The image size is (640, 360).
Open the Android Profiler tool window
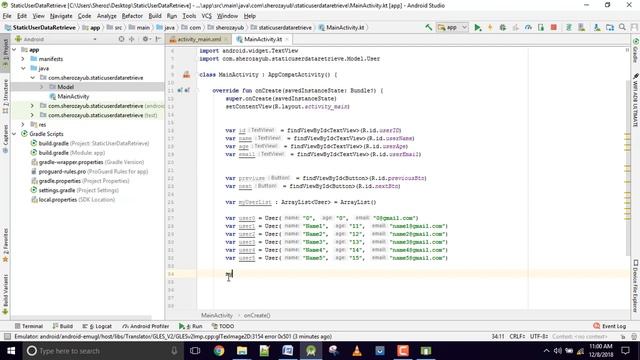[146, 326]
